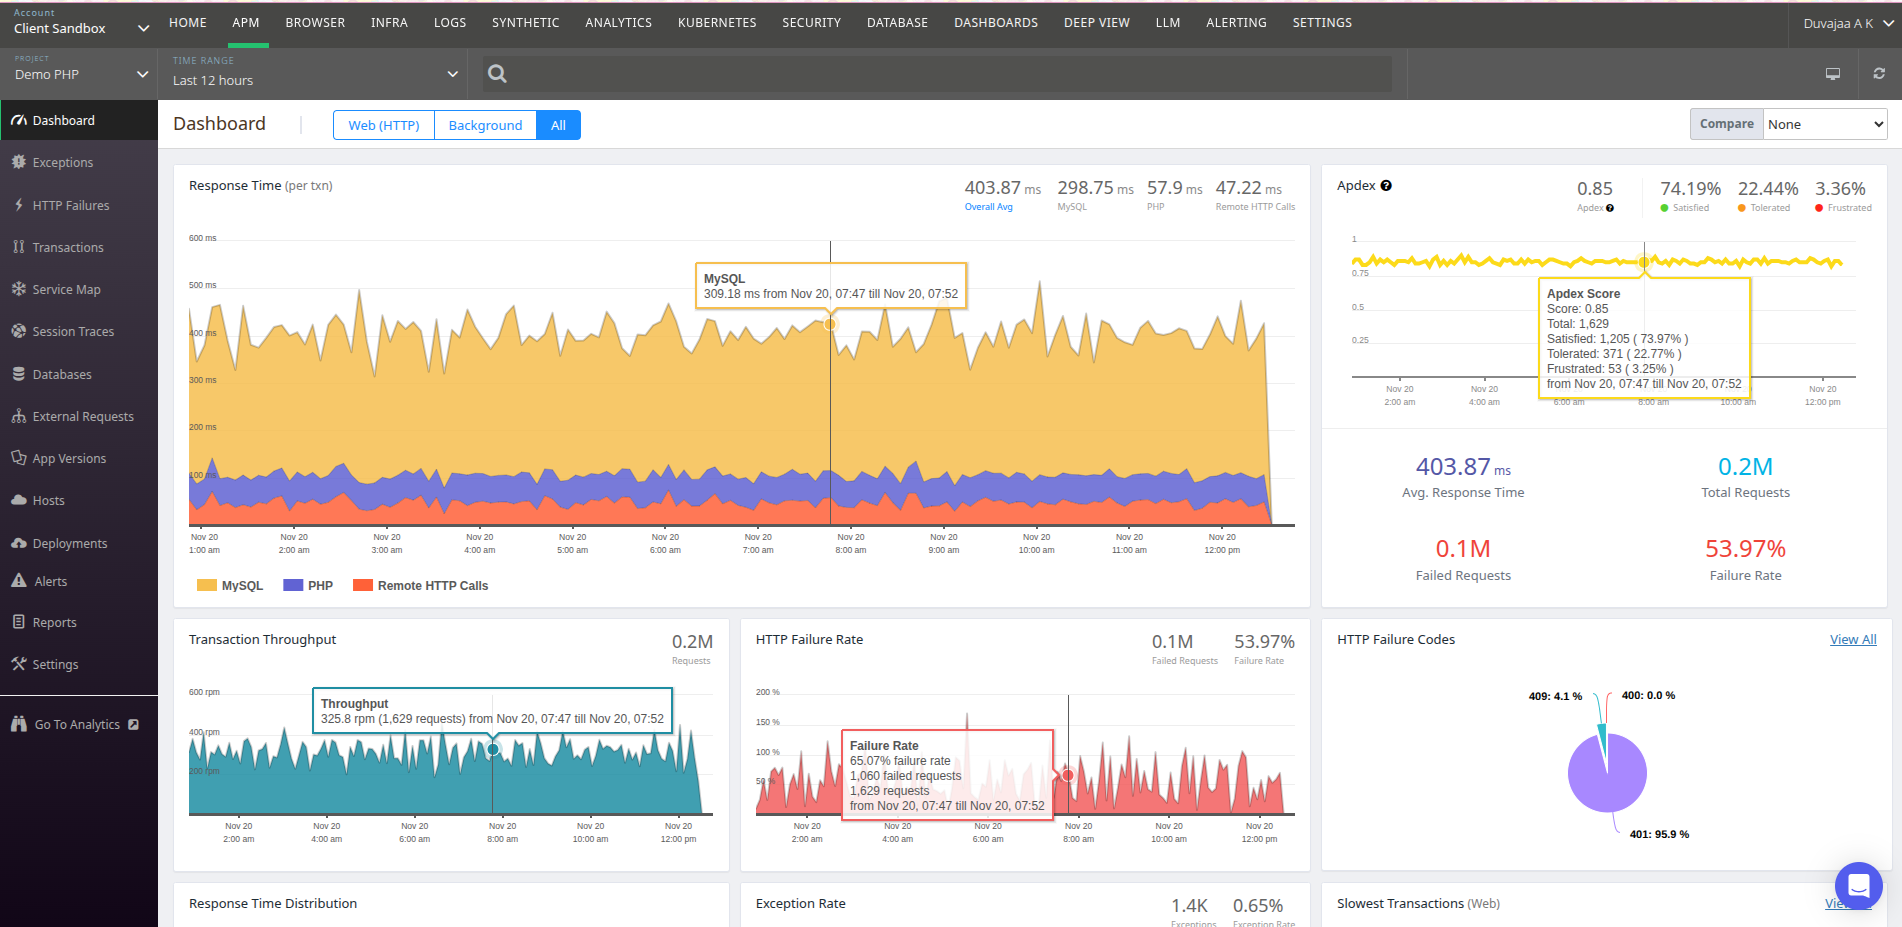Viewport: 1902px width, 927px height.
Task: Switch to Background transactions filter
Action: coord(485,125)
